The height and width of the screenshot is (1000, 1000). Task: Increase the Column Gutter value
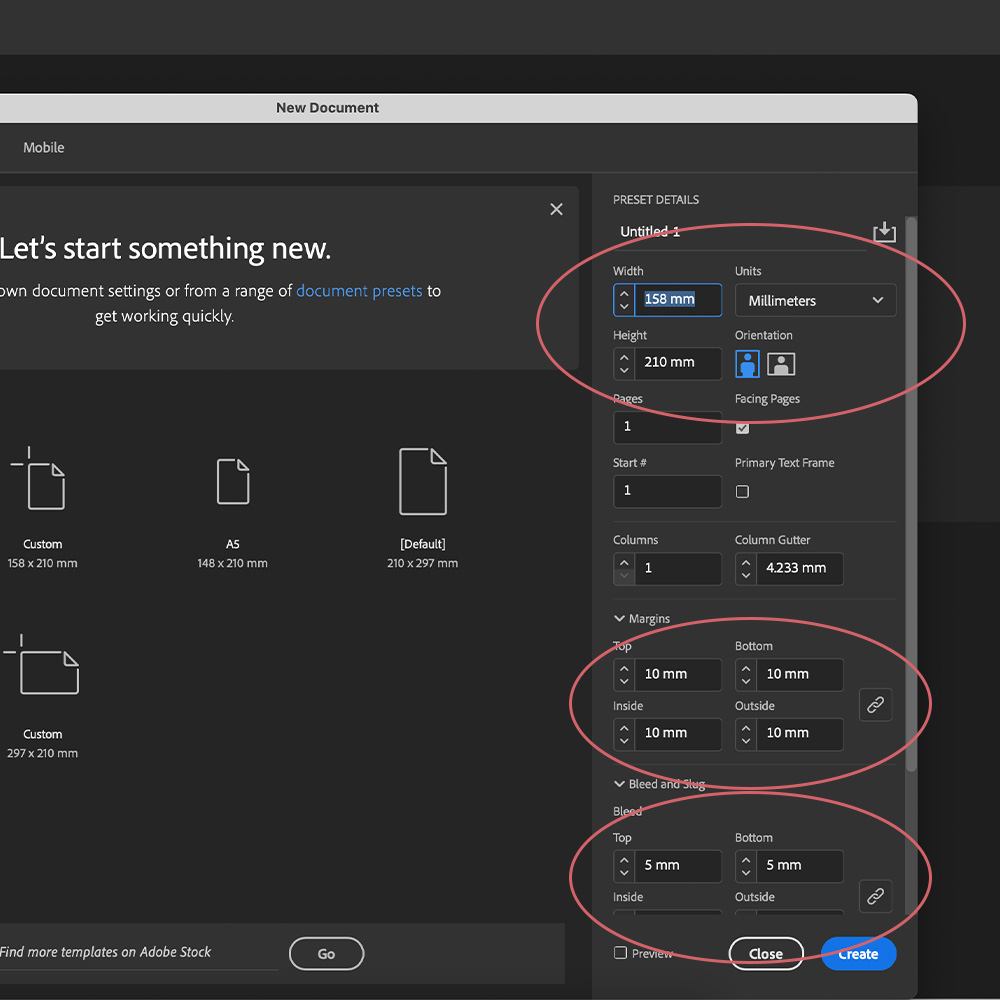tap(746, 562)
